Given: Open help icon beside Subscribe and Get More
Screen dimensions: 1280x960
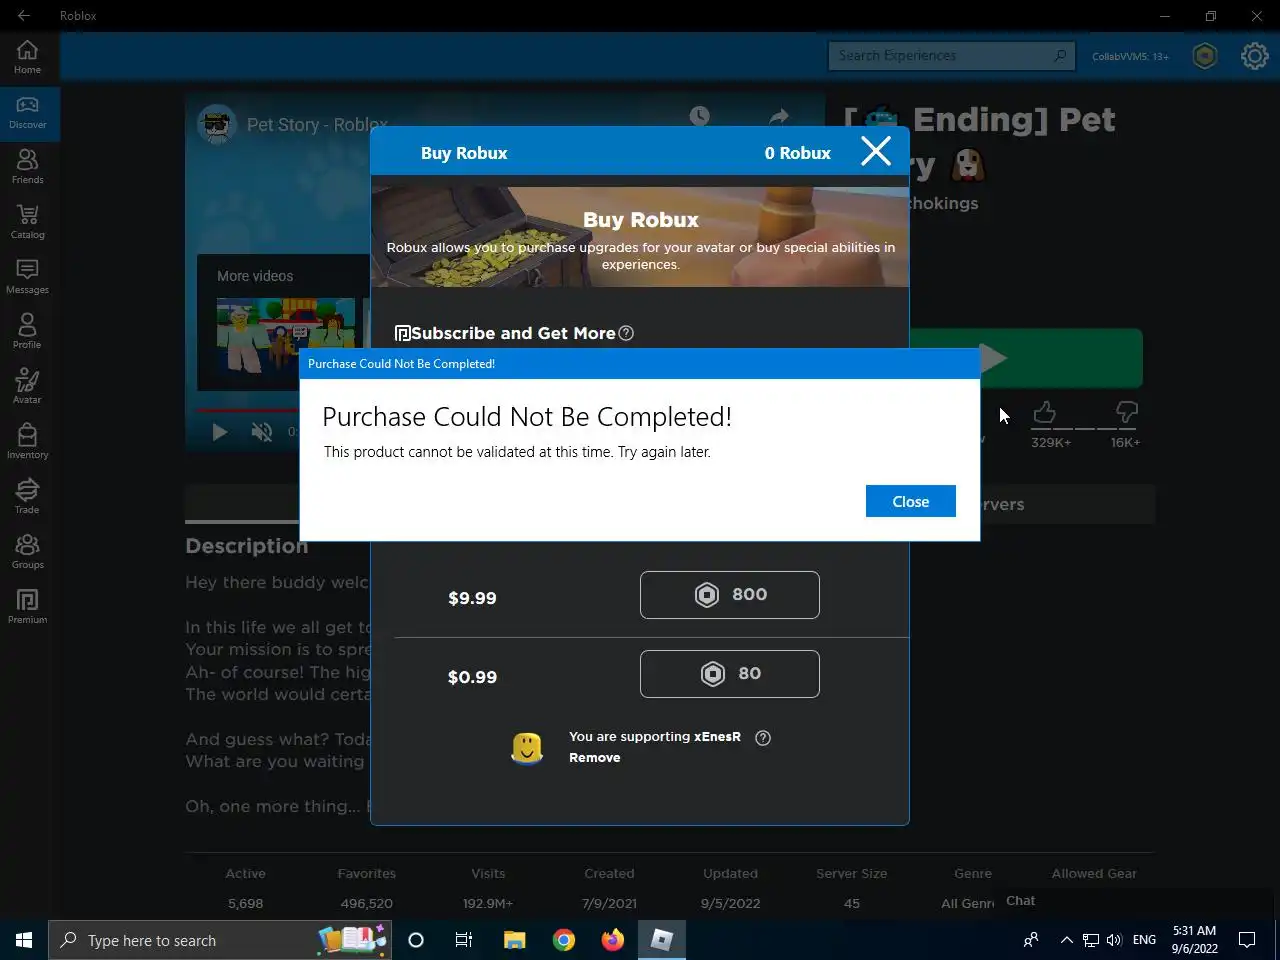Looking at the screenshot, I should coord(626,333).
